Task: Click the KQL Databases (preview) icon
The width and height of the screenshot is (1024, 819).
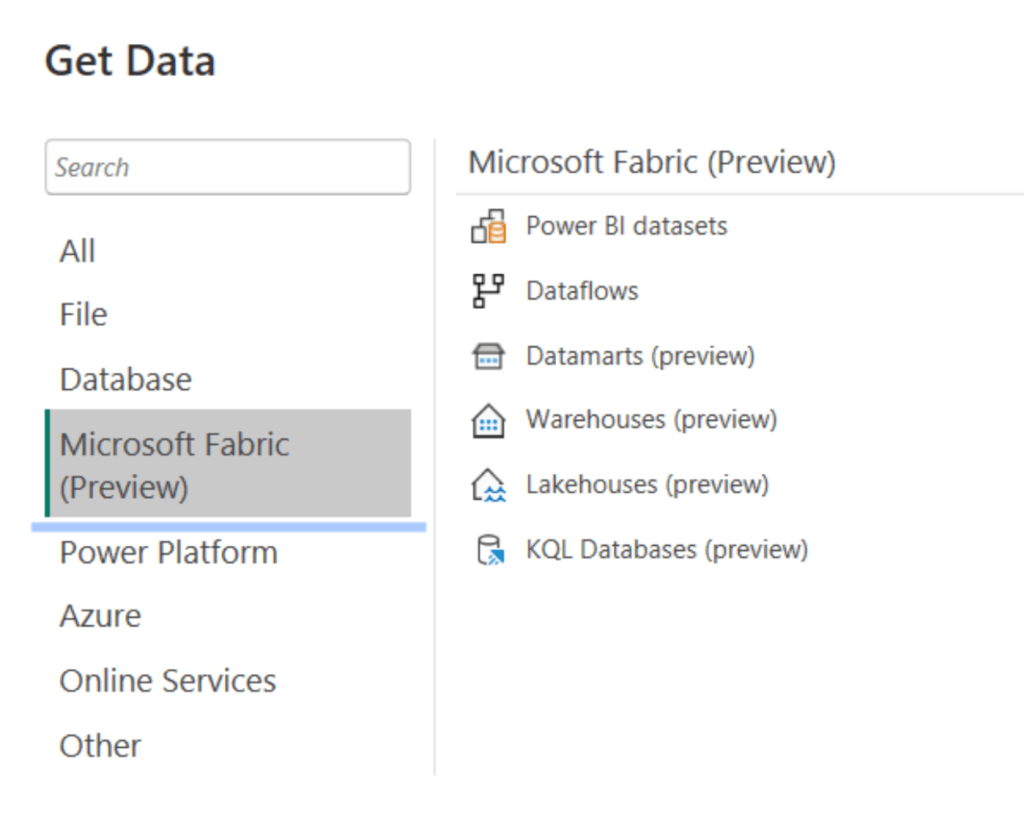Action: (x=489, y=549)
